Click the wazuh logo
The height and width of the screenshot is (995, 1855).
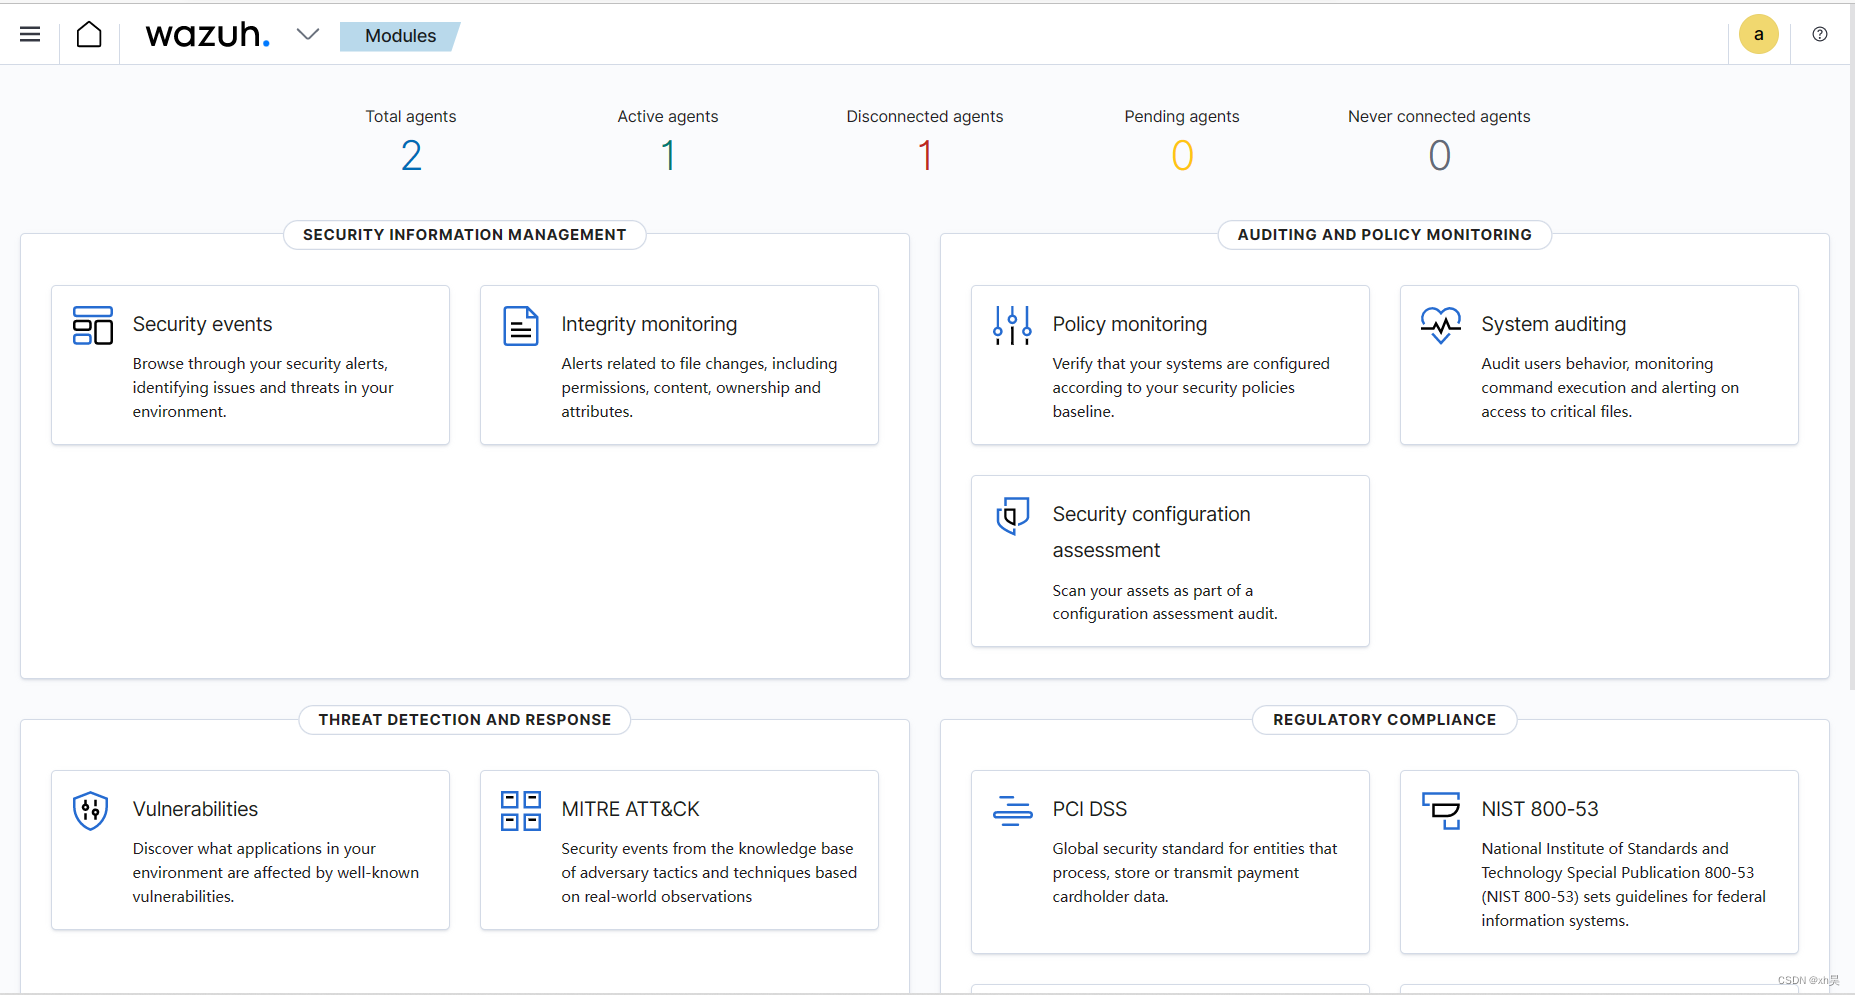(207, 35)
